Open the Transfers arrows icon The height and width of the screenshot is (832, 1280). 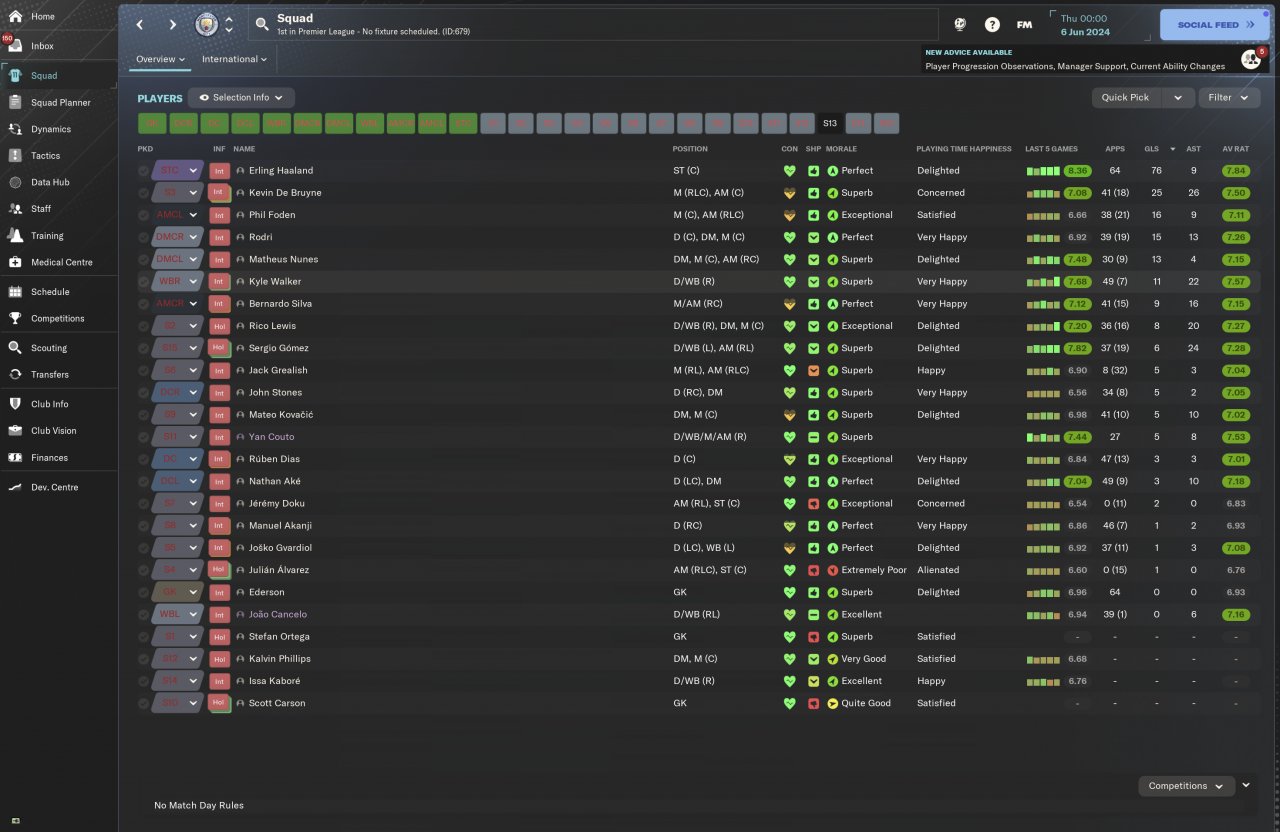pyautogui.click(x=15, y=374)
